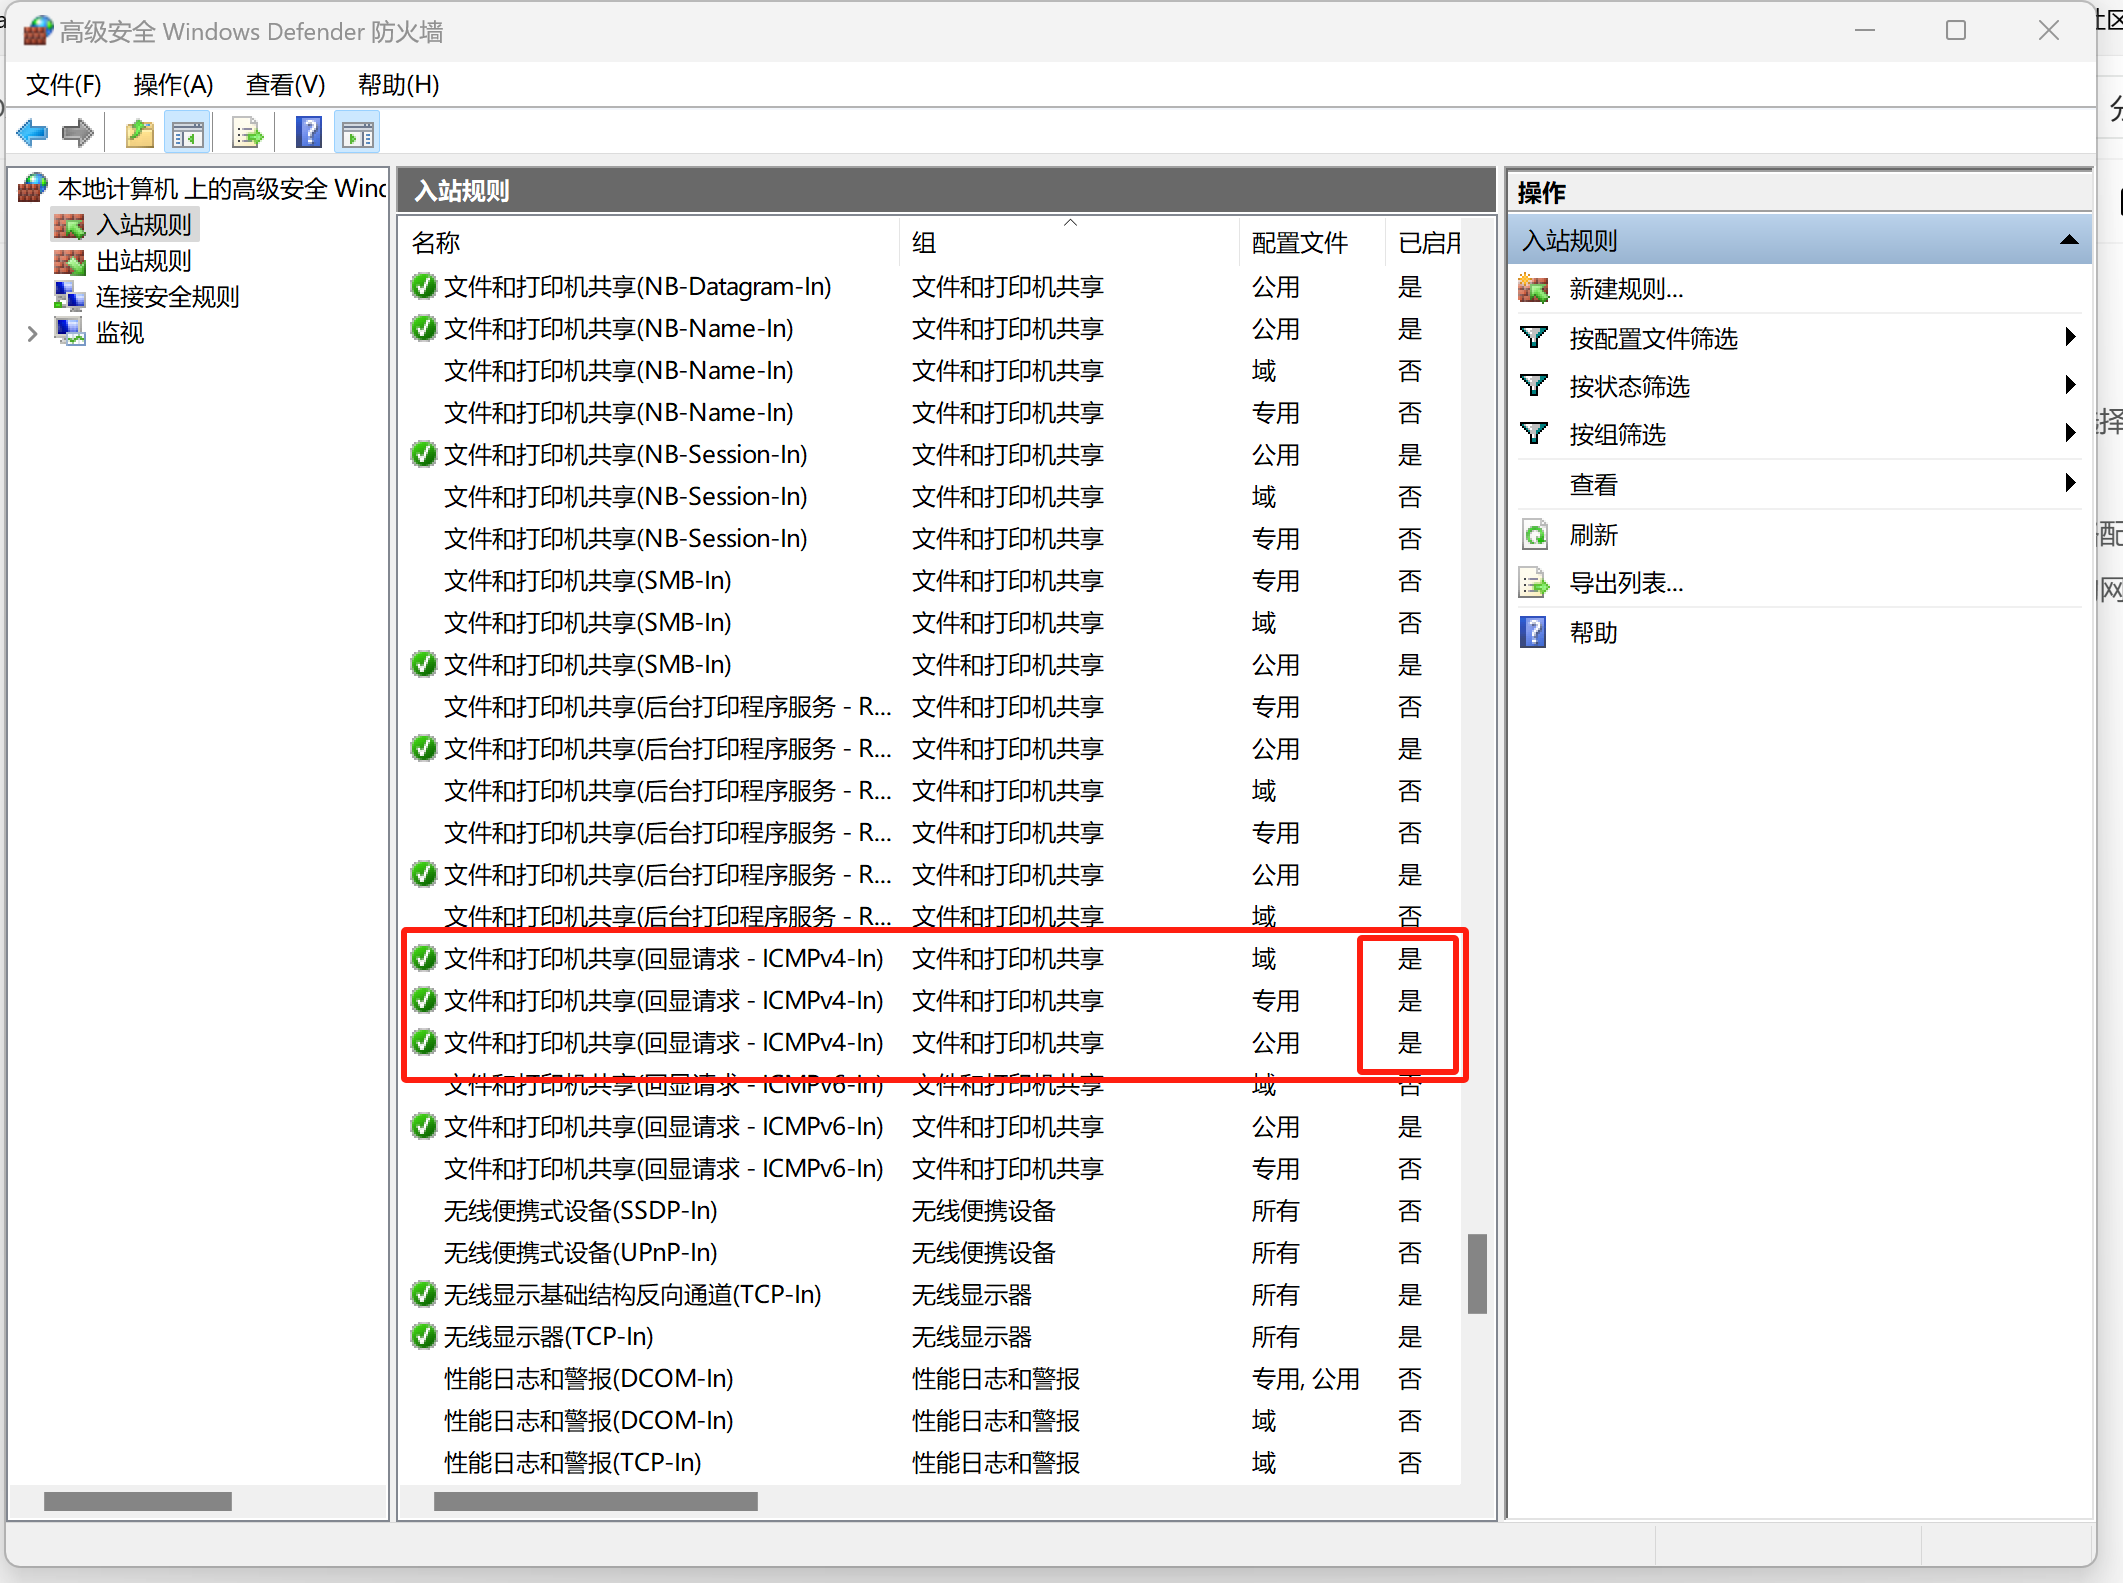The height and width of the screenshot is (1583, 2123).
Task: Click the 导出列表 icon in the actions pane
Action: [x=1533, y=583]
